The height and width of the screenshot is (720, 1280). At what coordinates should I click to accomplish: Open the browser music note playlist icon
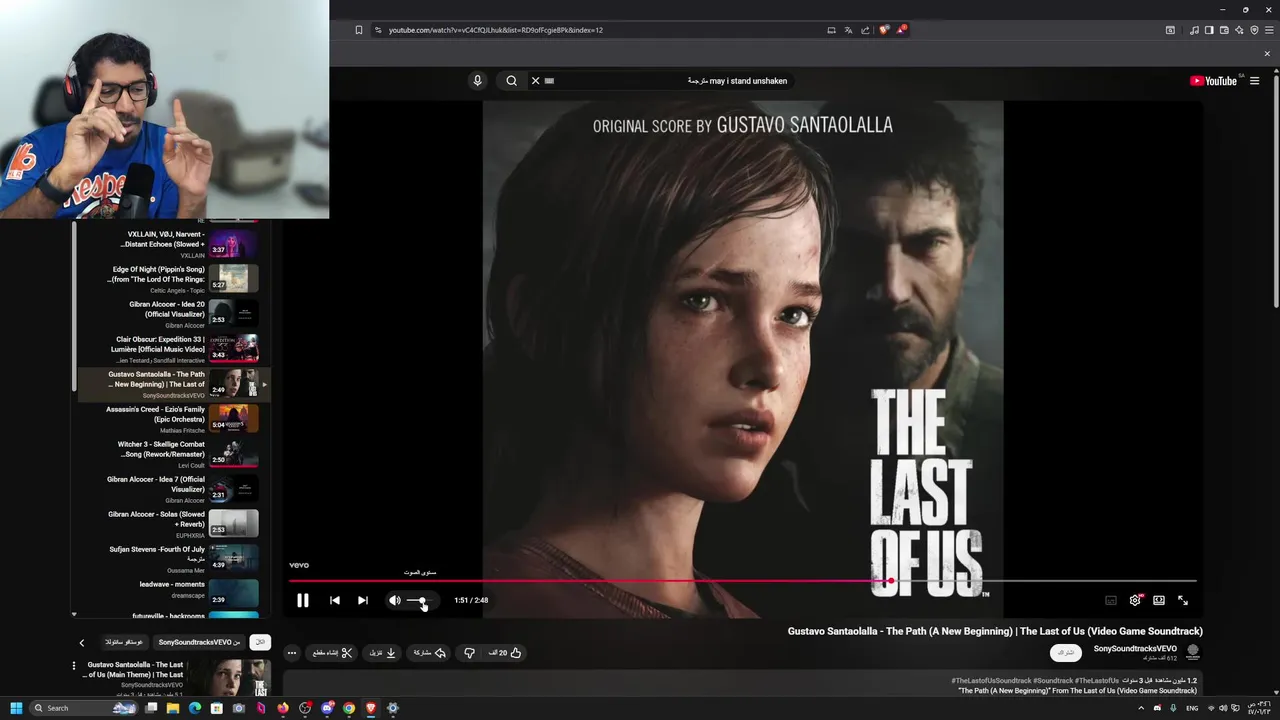(x=1194, y=30)
